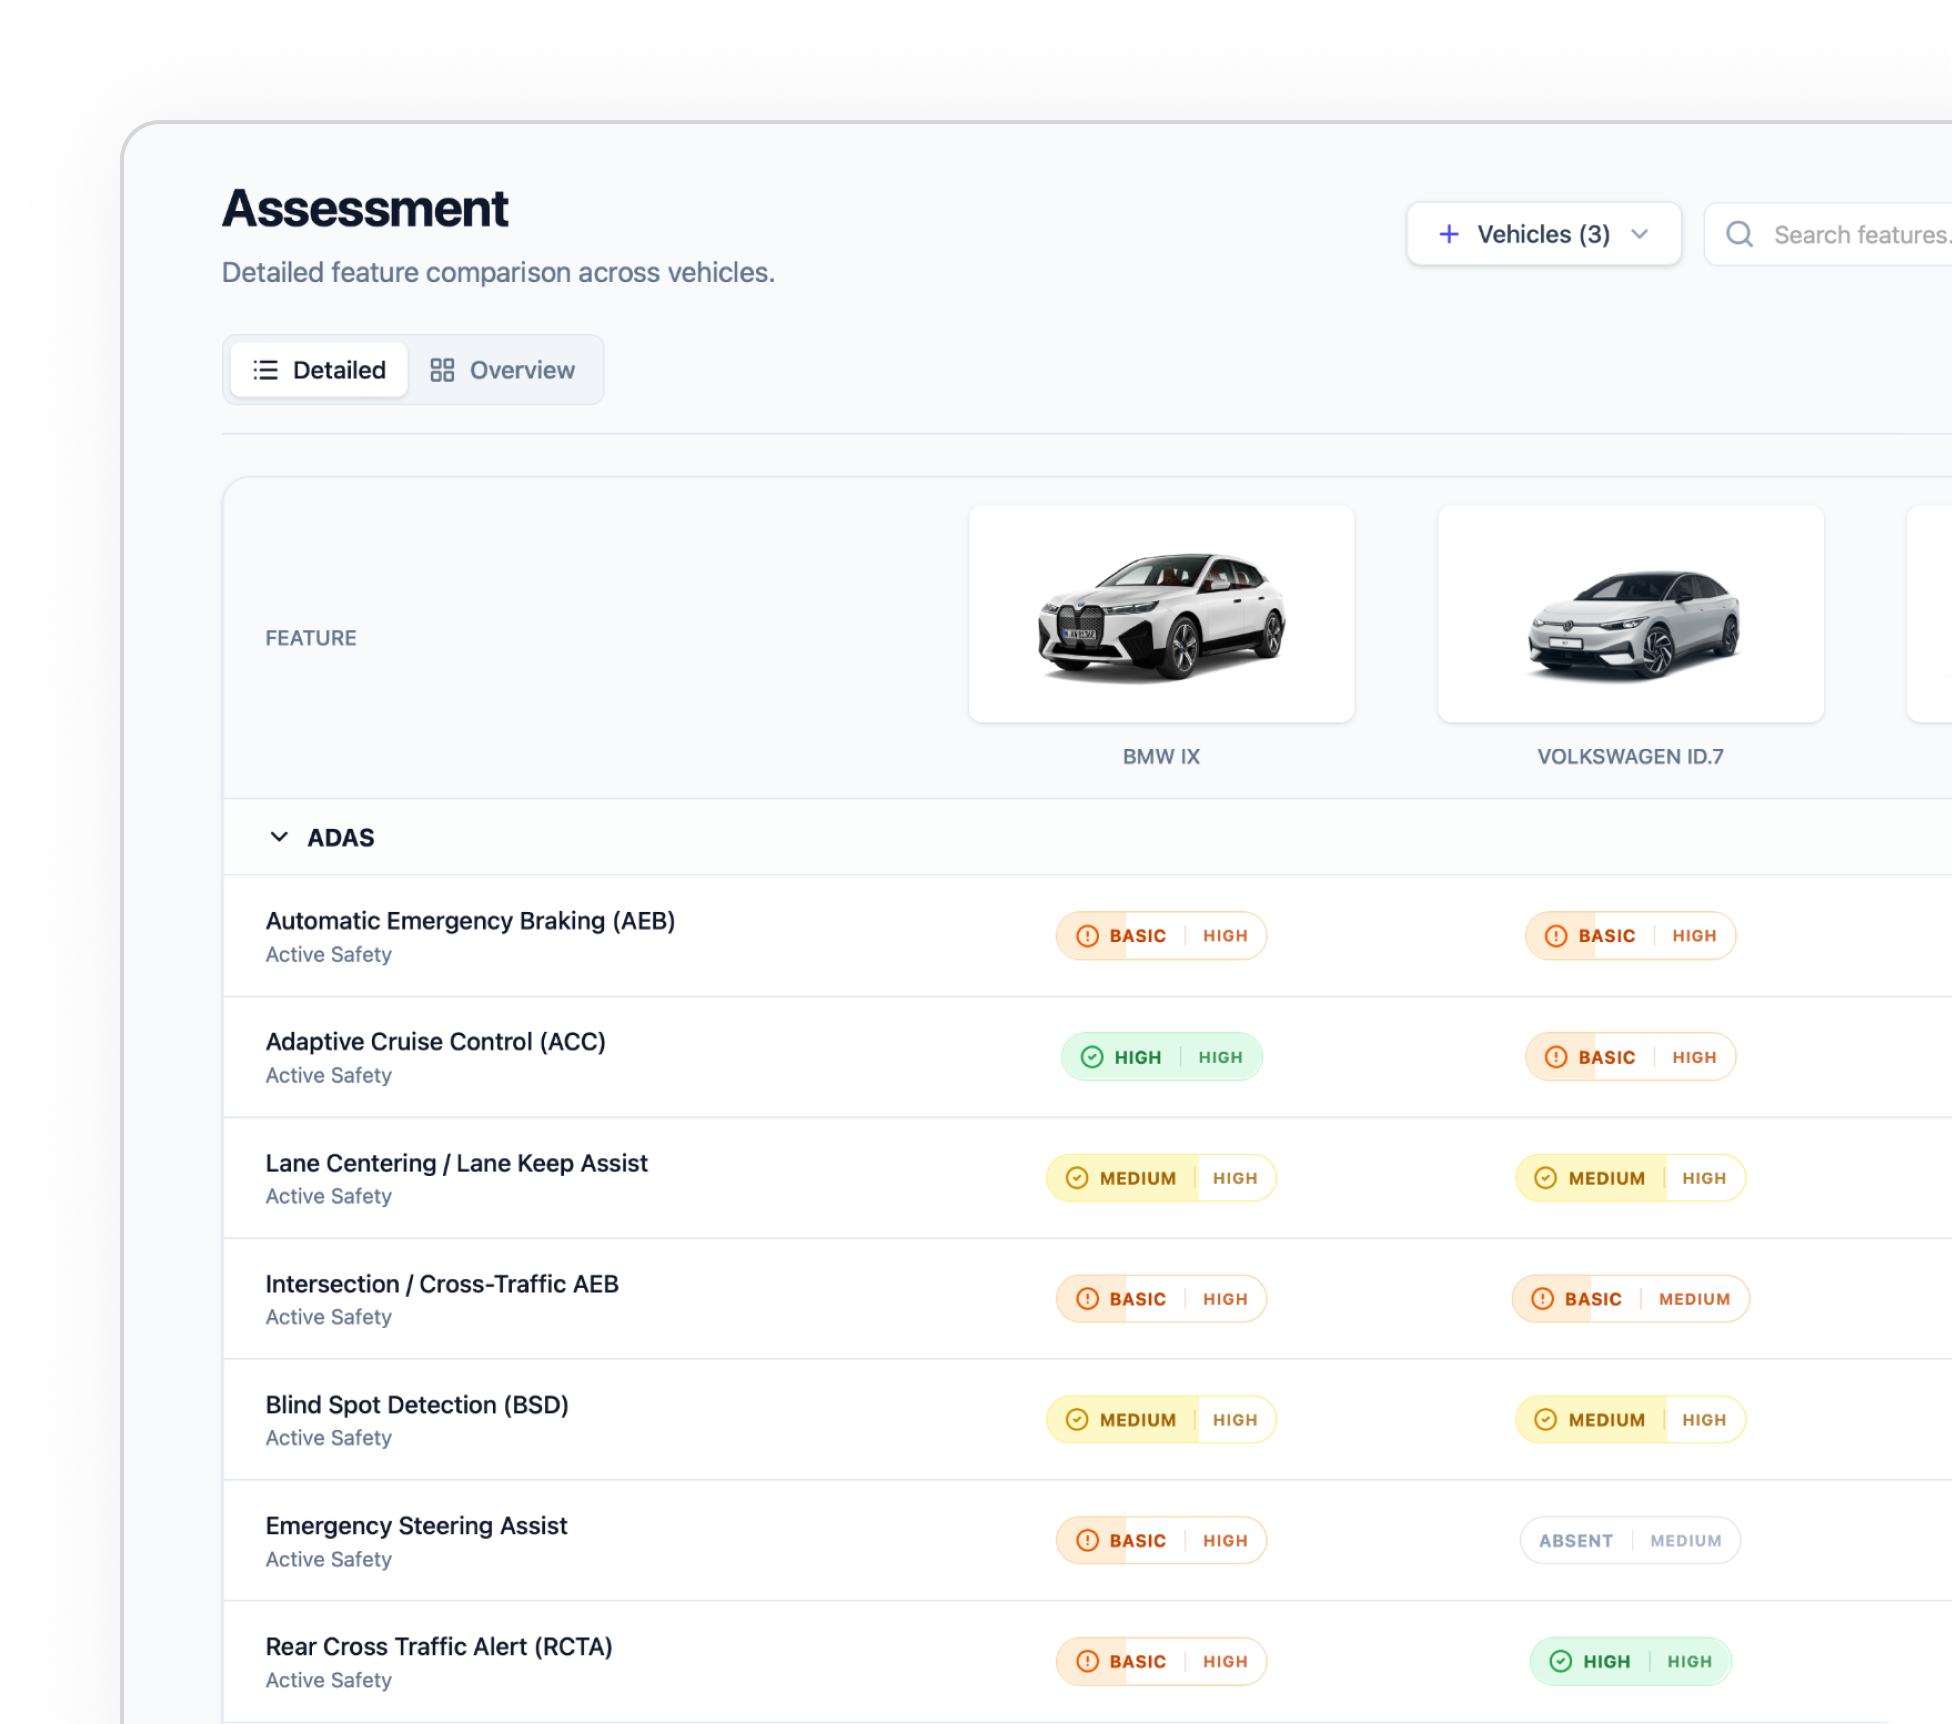This screenshot has width=1952, height=1724.
Task: Open Automatic Emergency Braking (AEB) feature row
Action: coord(470,921)
